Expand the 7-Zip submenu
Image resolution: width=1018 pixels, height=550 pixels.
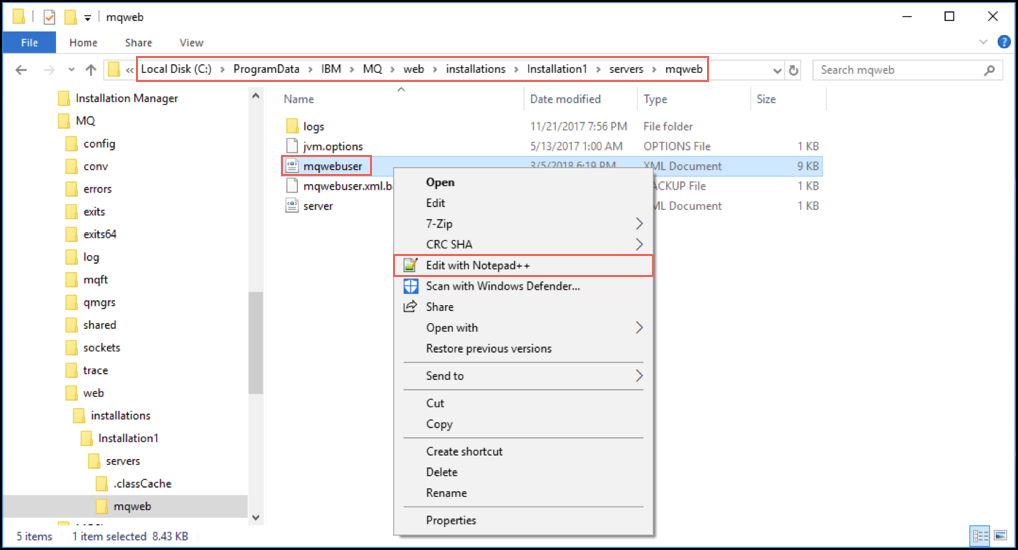click(523, 224)
